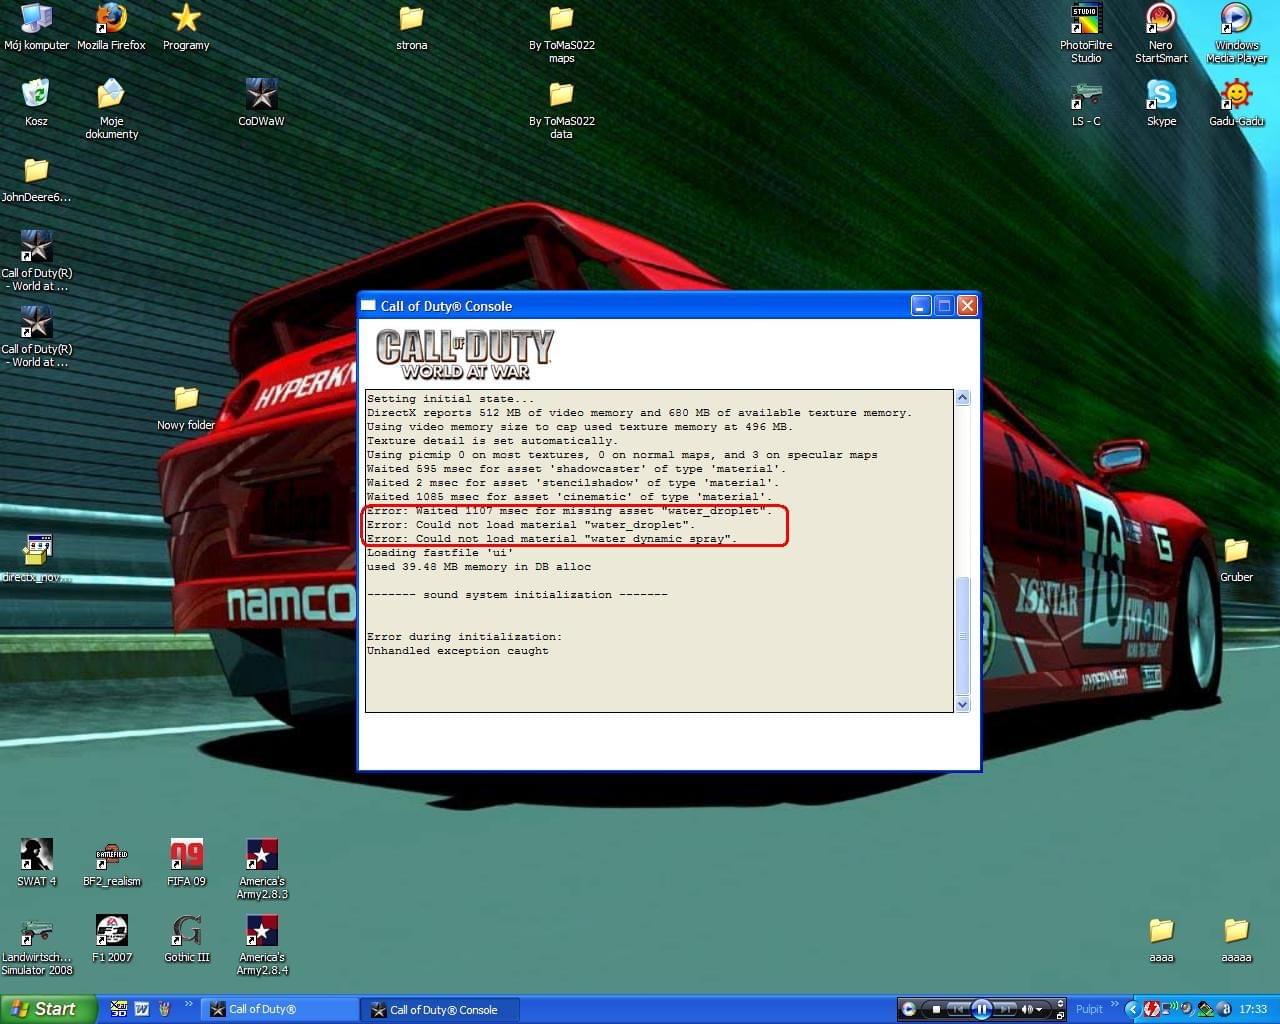Screen dimensions: 1280x1024
Task: Click the console vertical scrollbar thumb
Action: tap(962, 635)
